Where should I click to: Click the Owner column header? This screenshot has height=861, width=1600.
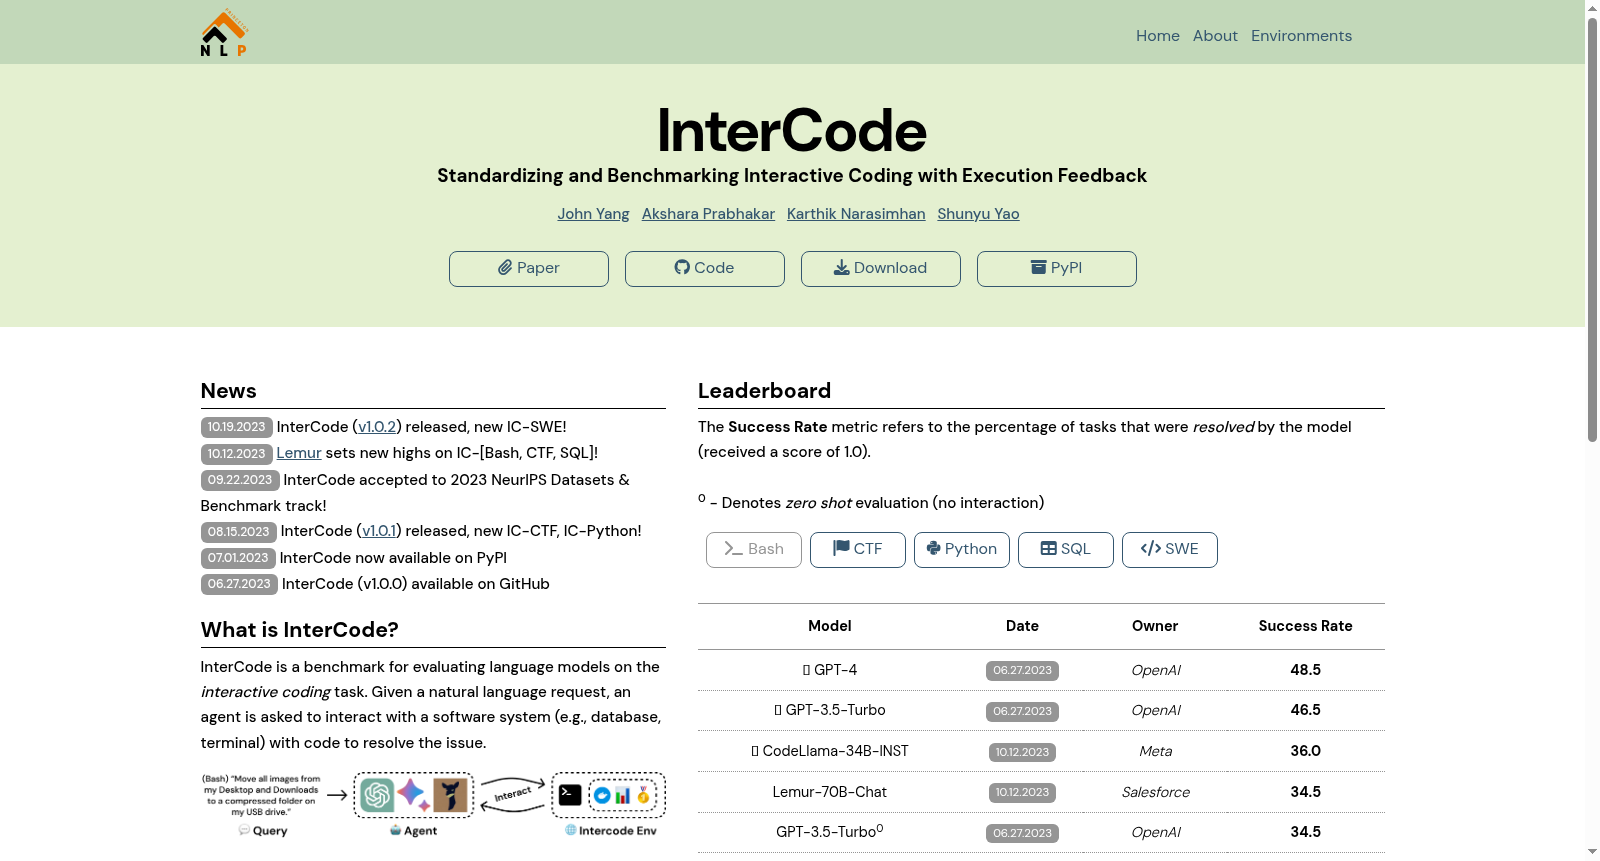1155,626
